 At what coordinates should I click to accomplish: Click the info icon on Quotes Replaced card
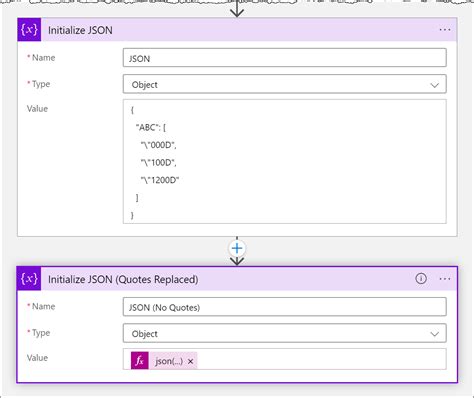click(x=421, y=278)
